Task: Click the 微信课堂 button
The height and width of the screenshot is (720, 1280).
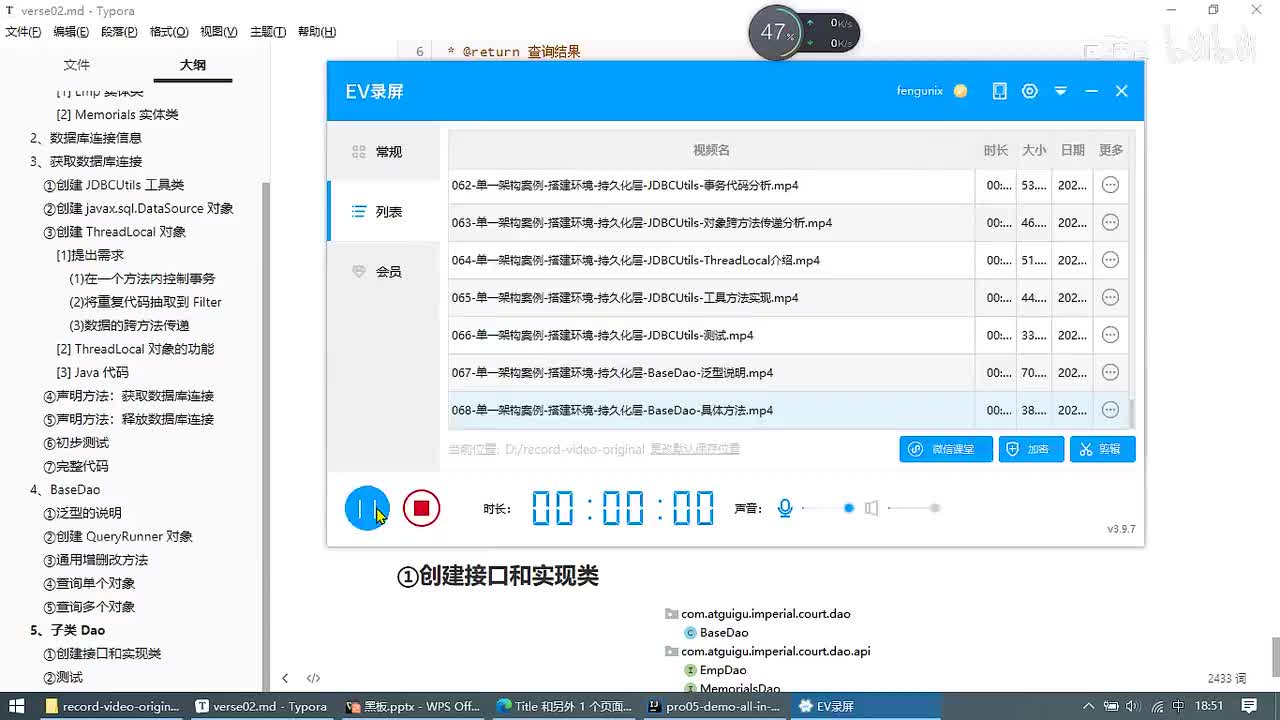Action: [x=946, y=449]
